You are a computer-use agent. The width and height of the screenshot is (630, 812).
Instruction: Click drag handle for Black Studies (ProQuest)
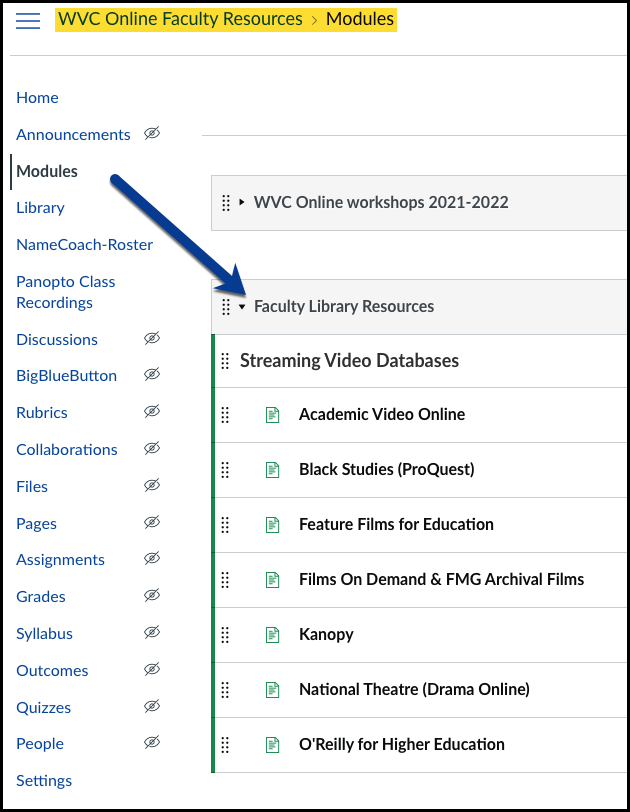pyautogui.click(x=225, y=470)
